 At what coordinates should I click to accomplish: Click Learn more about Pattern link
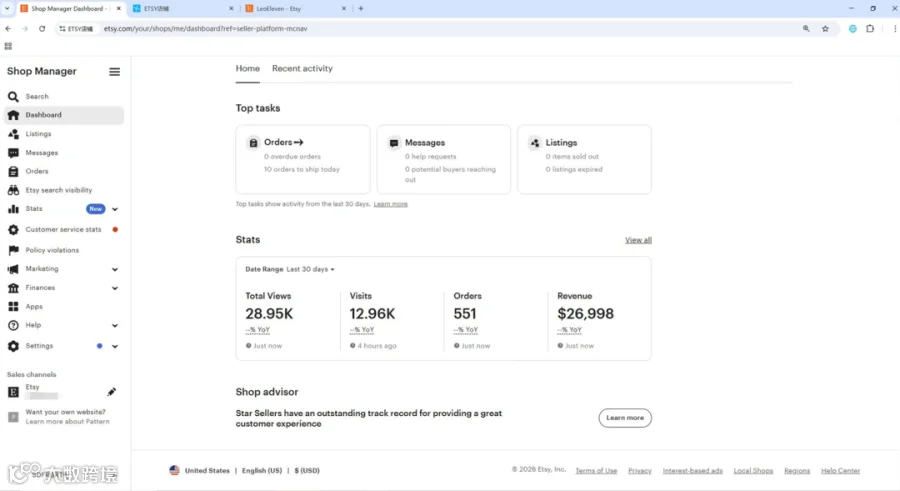(67, 422)
